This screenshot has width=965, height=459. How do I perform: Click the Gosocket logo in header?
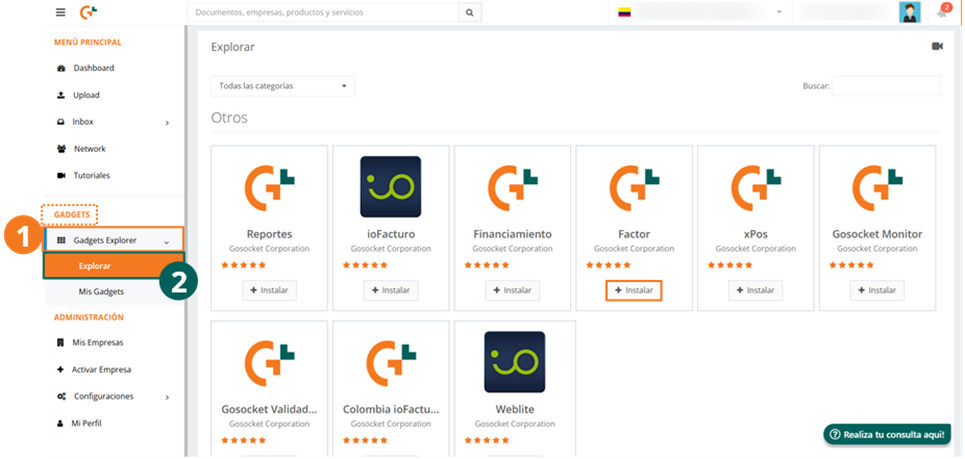click(89, 12)
